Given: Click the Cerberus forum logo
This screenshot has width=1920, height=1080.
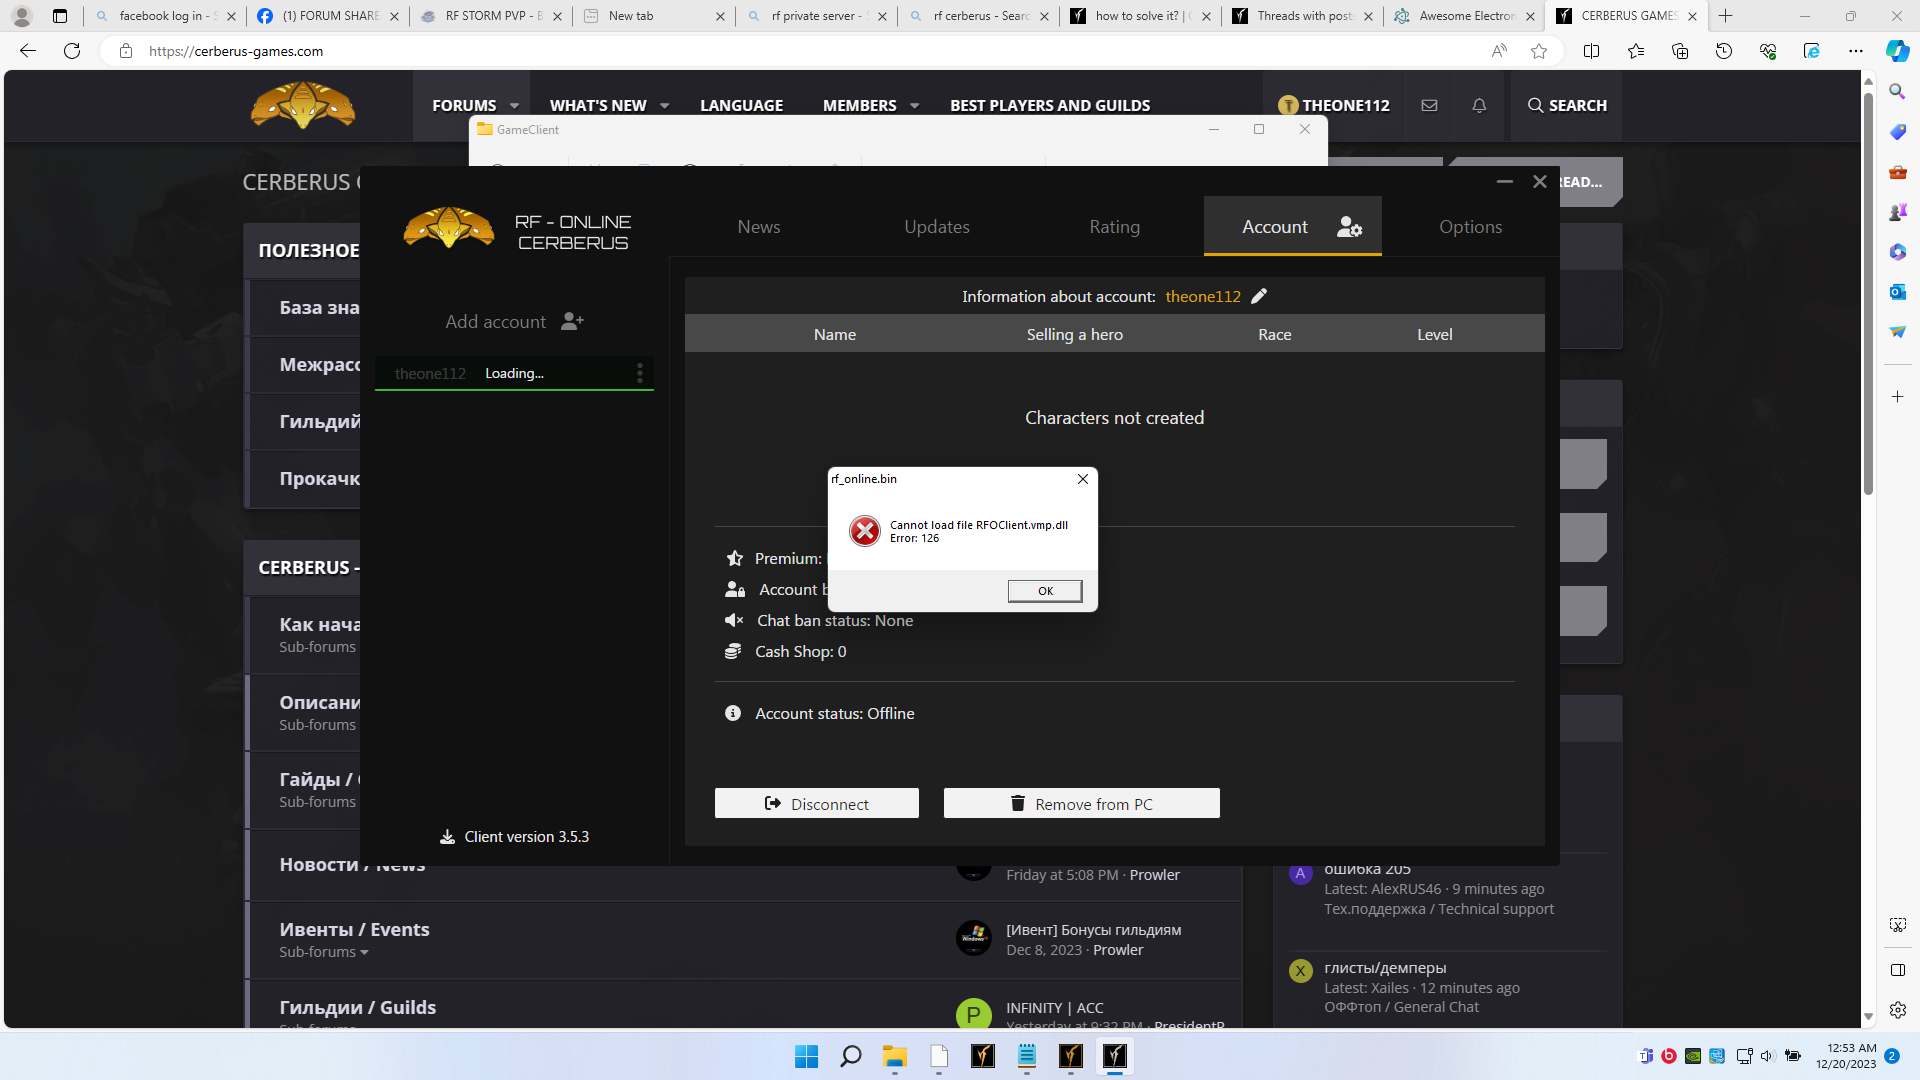Looking at the screenshot, I should coord(303,105).
